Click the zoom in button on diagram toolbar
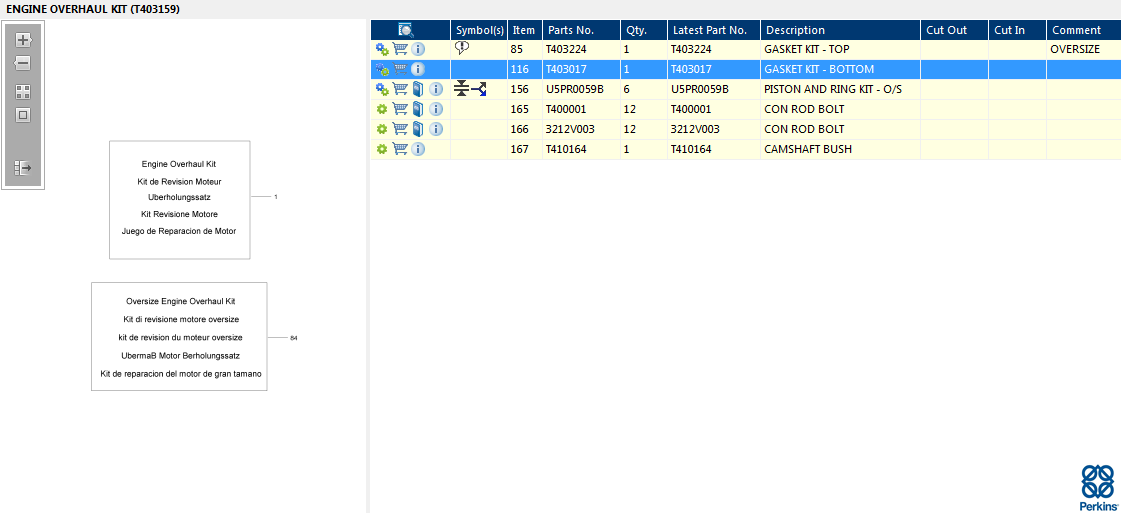 pos(23,40)
